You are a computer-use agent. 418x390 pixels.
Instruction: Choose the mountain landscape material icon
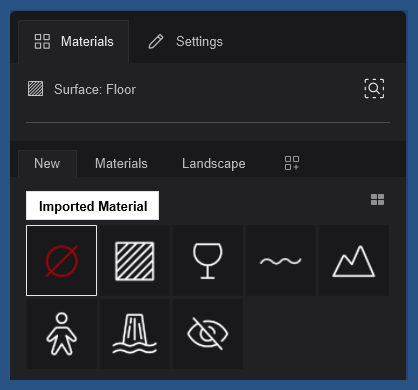[x=354, y=261]
